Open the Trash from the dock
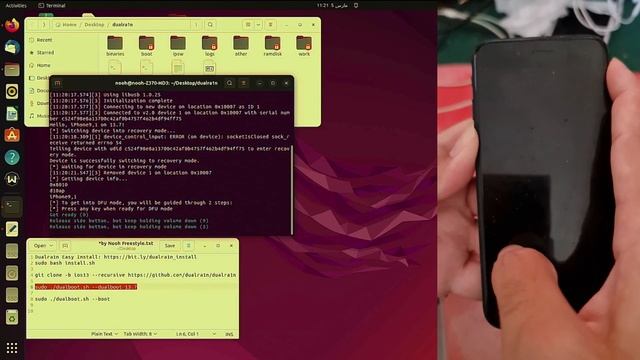 pyautogui.click(x=12, y=317)
